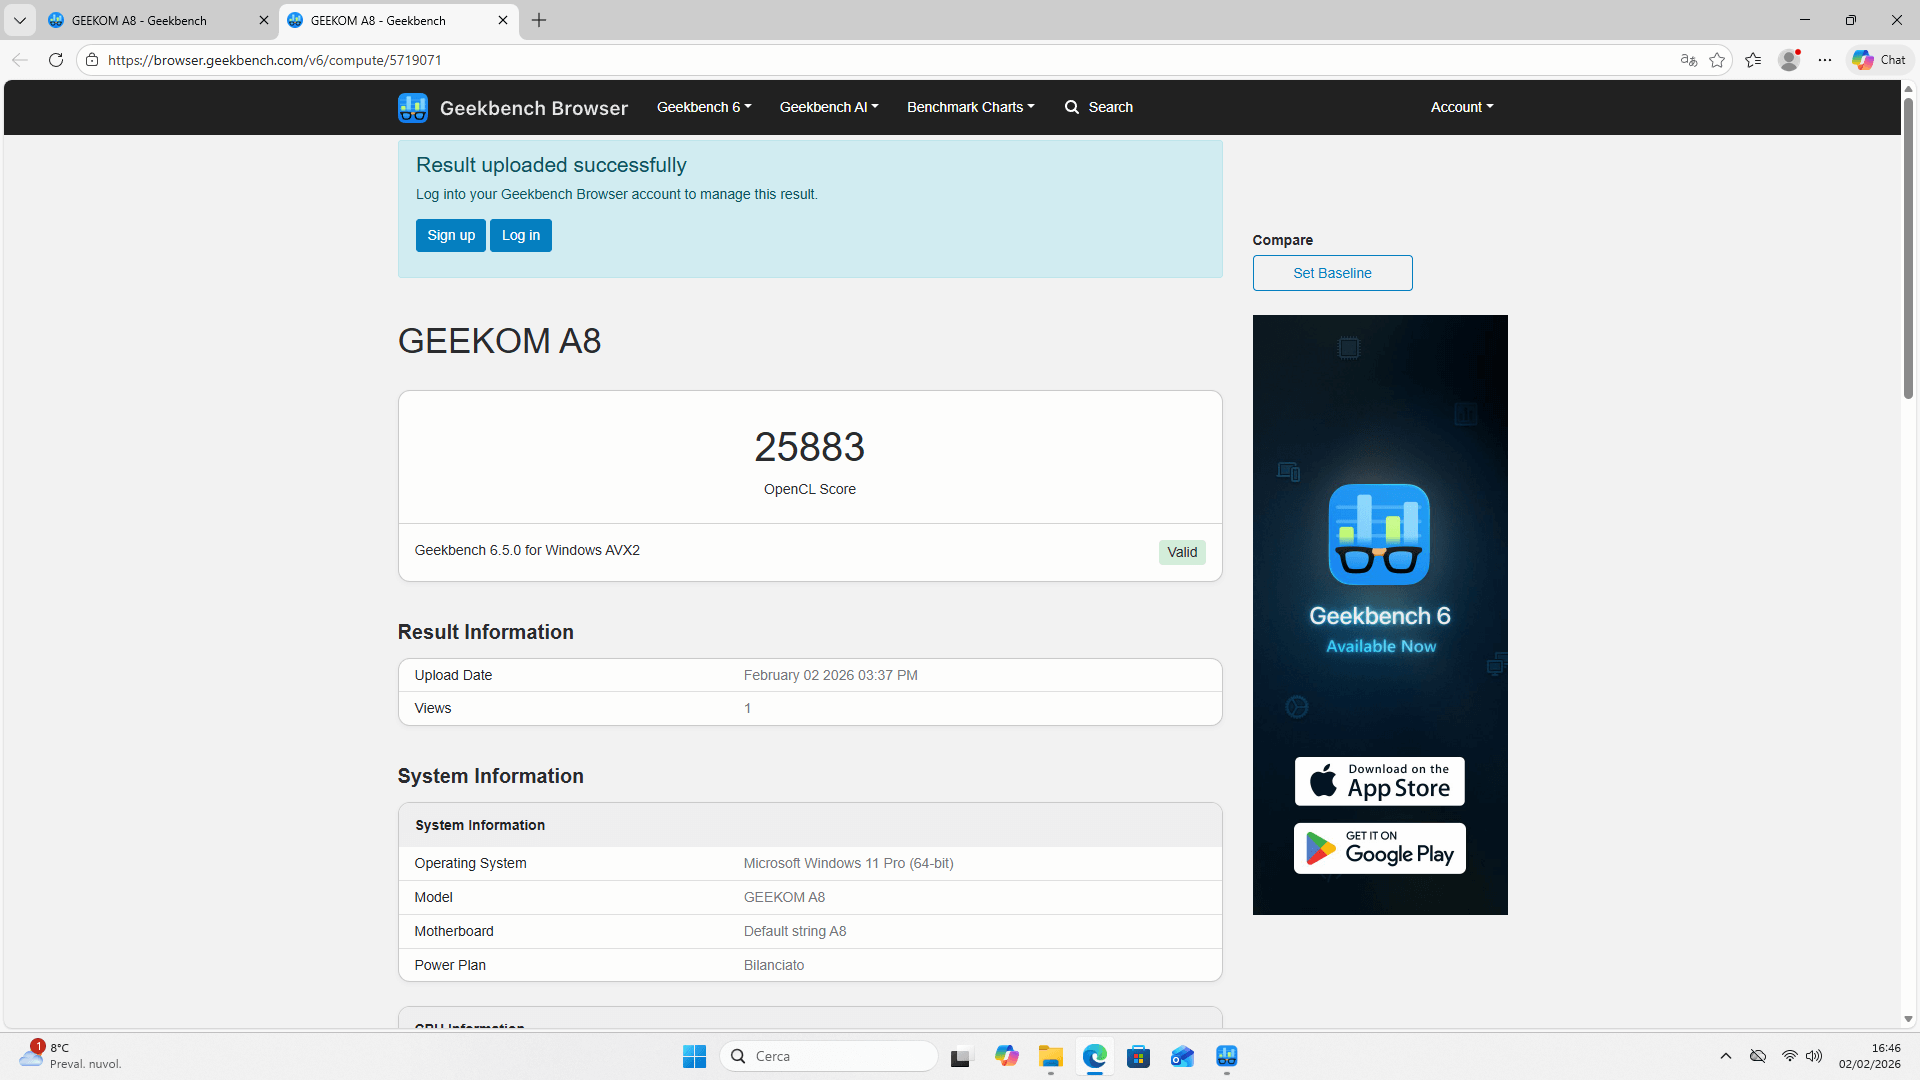This screenshot has height=1080, width=1920.
Task: Click the Set Baseline button
Action: 1332,273
